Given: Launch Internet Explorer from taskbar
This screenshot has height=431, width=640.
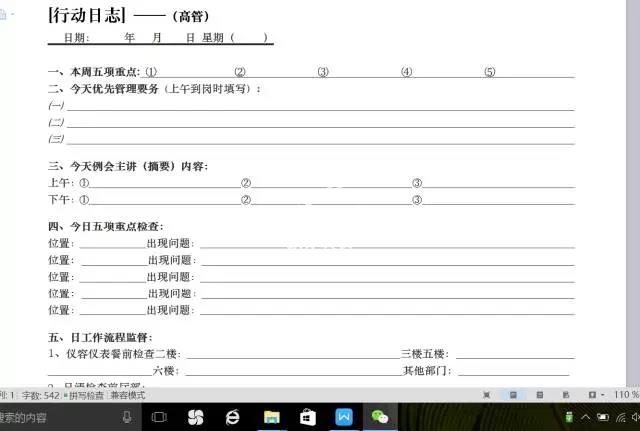Looking at the screenshot, I should coord(233,417).
